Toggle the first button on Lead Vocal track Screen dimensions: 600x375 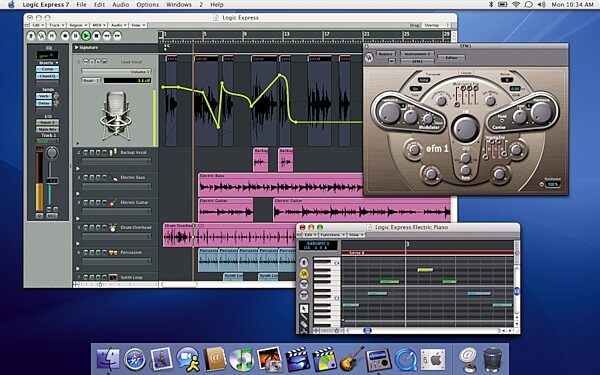coord(86,62)
